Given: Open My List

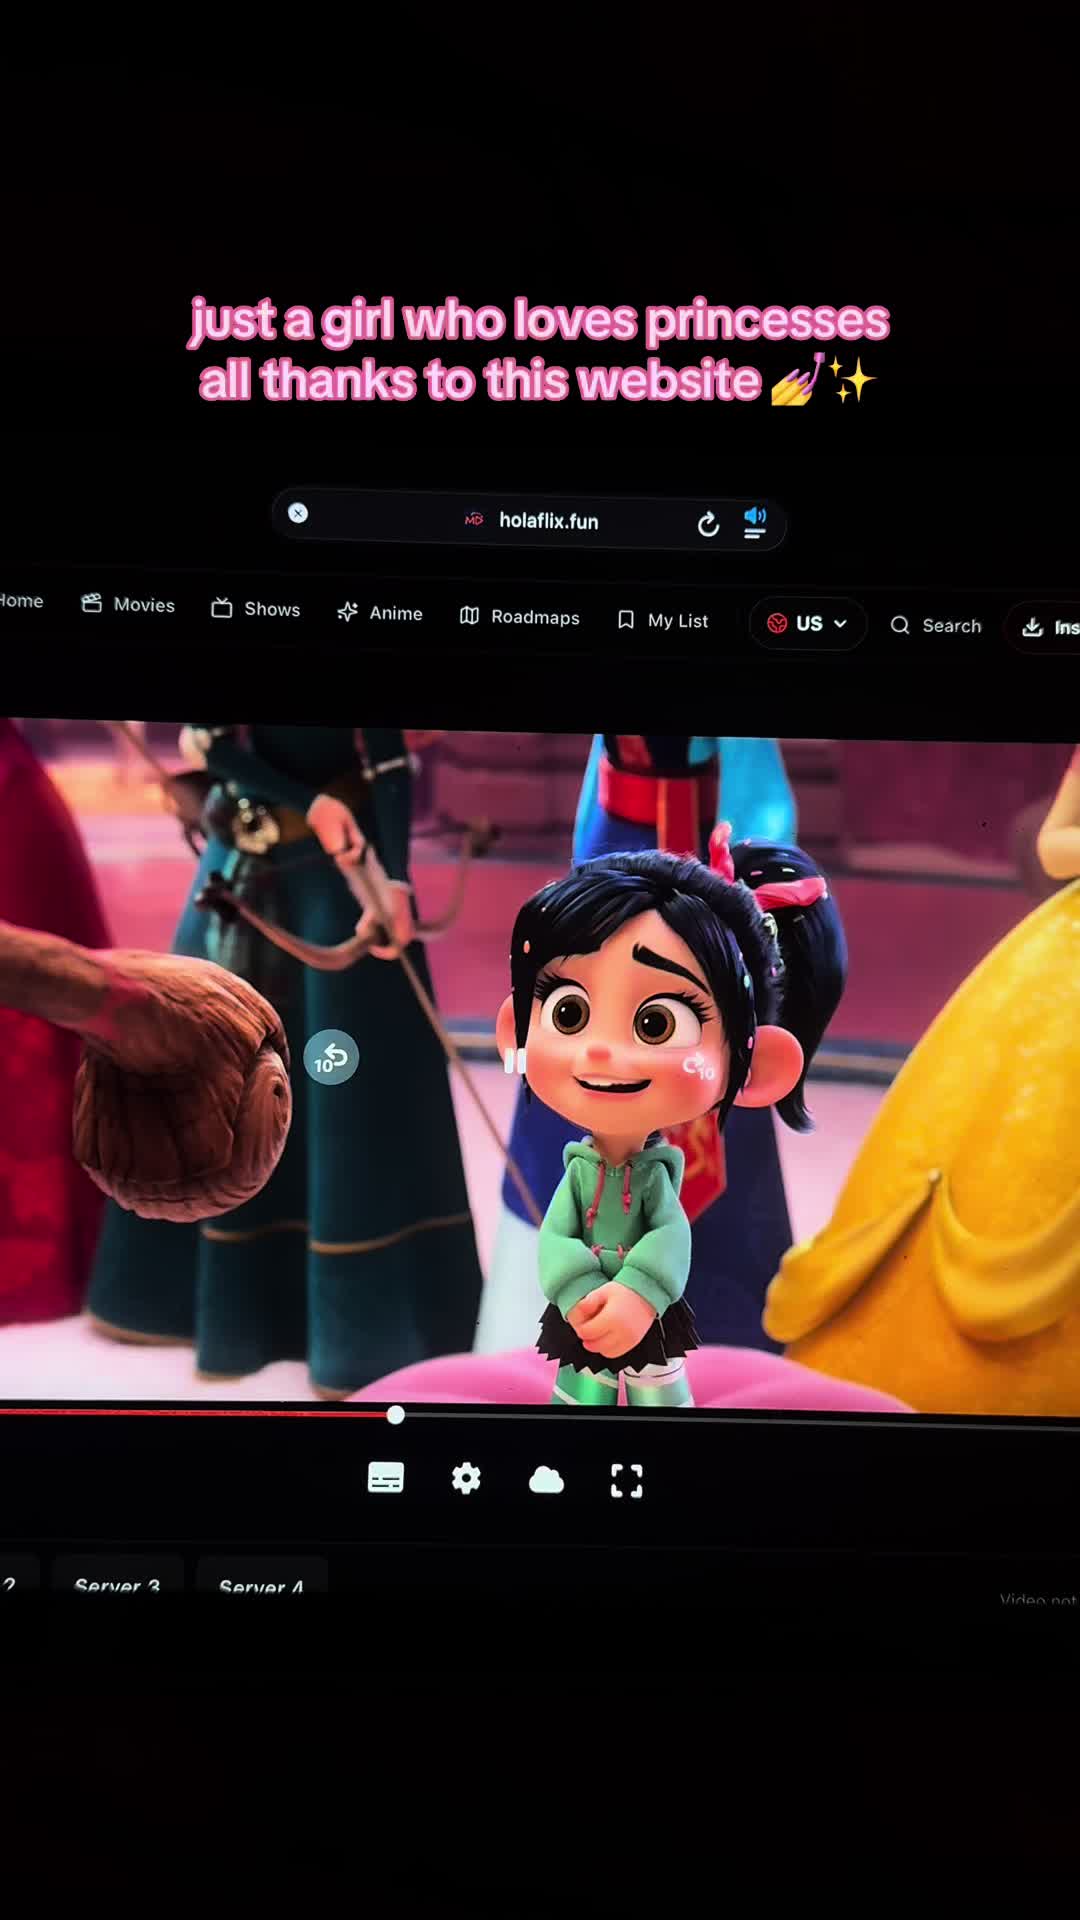Looking at the screenshot, I should pyautogui.click(x=663, y=621).
